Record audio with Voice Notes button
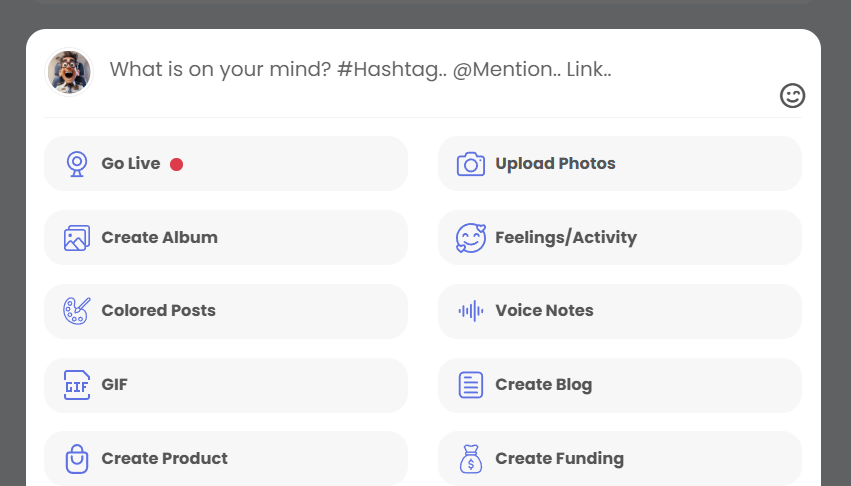 [x=620, y=311]
